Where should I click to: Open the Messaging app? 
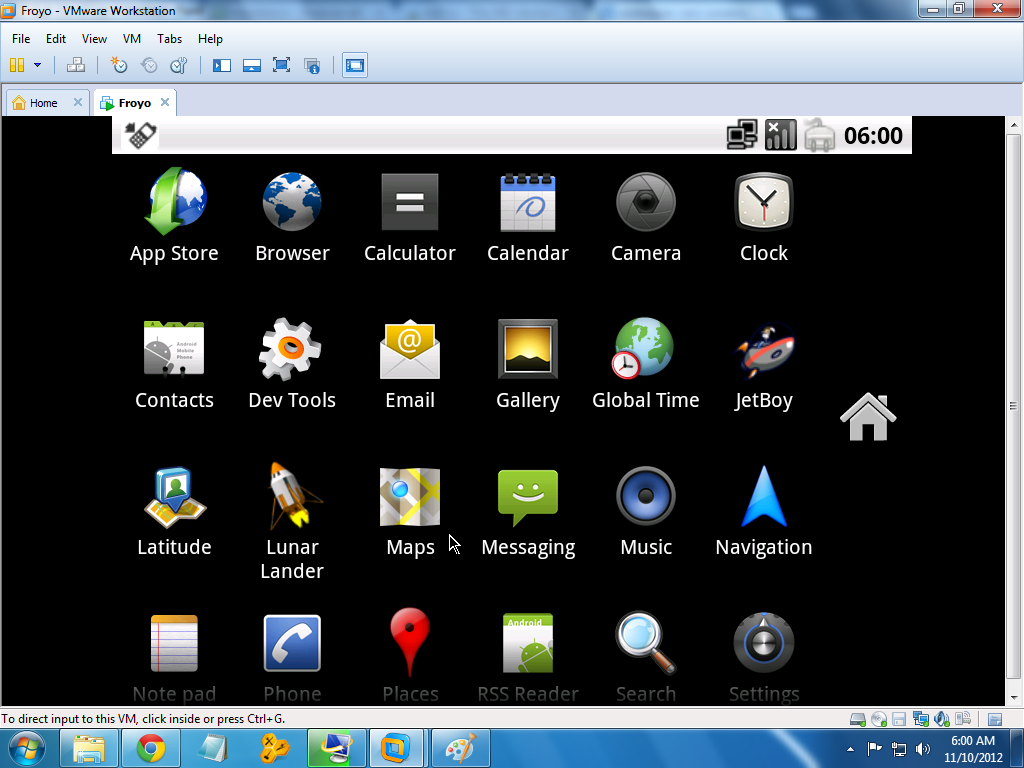pyautogui.click(x=528, y=511)
